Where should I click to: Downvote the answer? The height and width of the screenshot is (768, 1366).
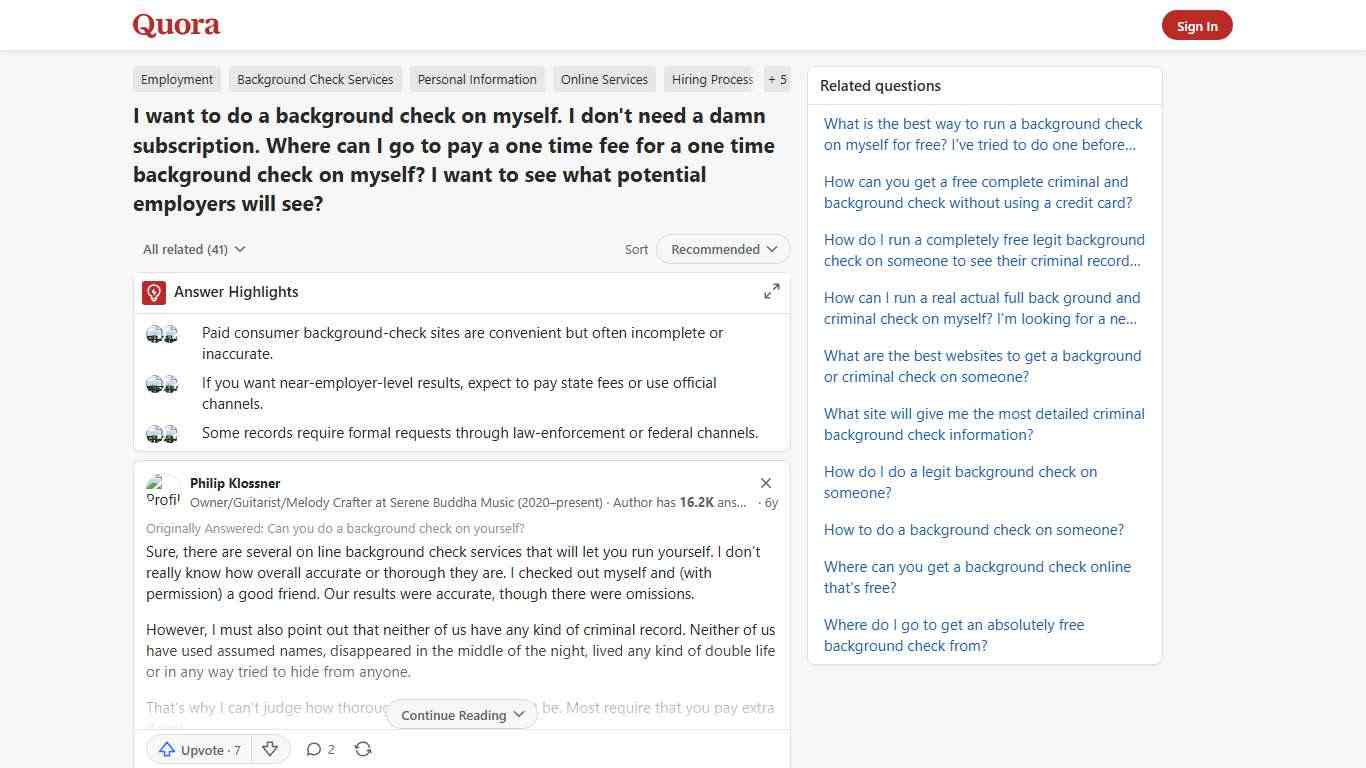[x=269, y=749]
